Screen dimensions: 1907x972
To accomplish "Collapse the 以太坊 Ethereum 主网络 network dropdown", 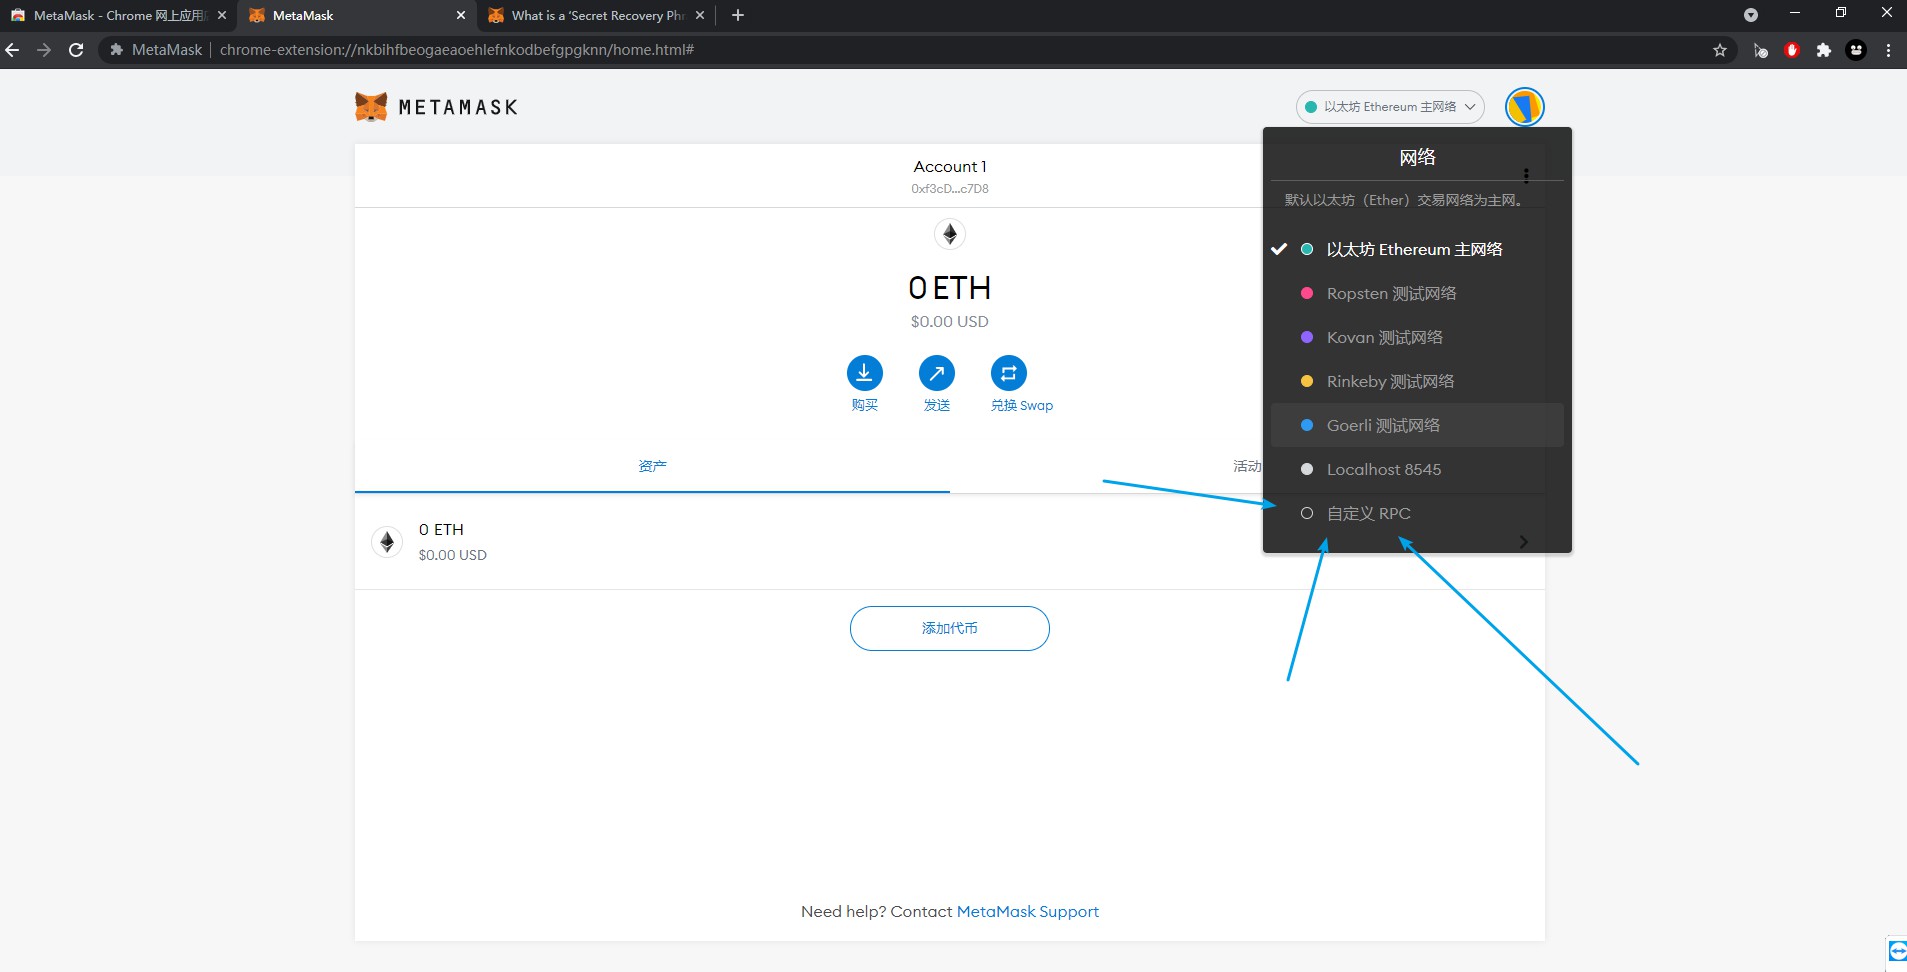I will [1390, 107].
